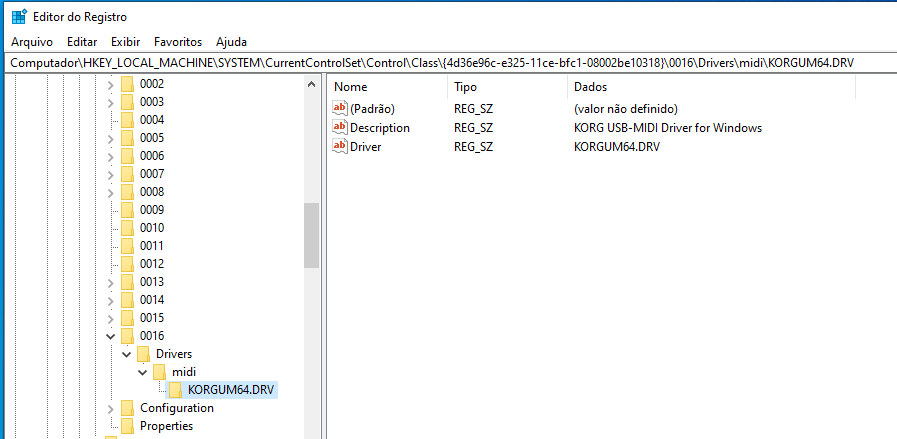897x439 pixels.
Task: Open the Favoritos menu
Action: 178,42
